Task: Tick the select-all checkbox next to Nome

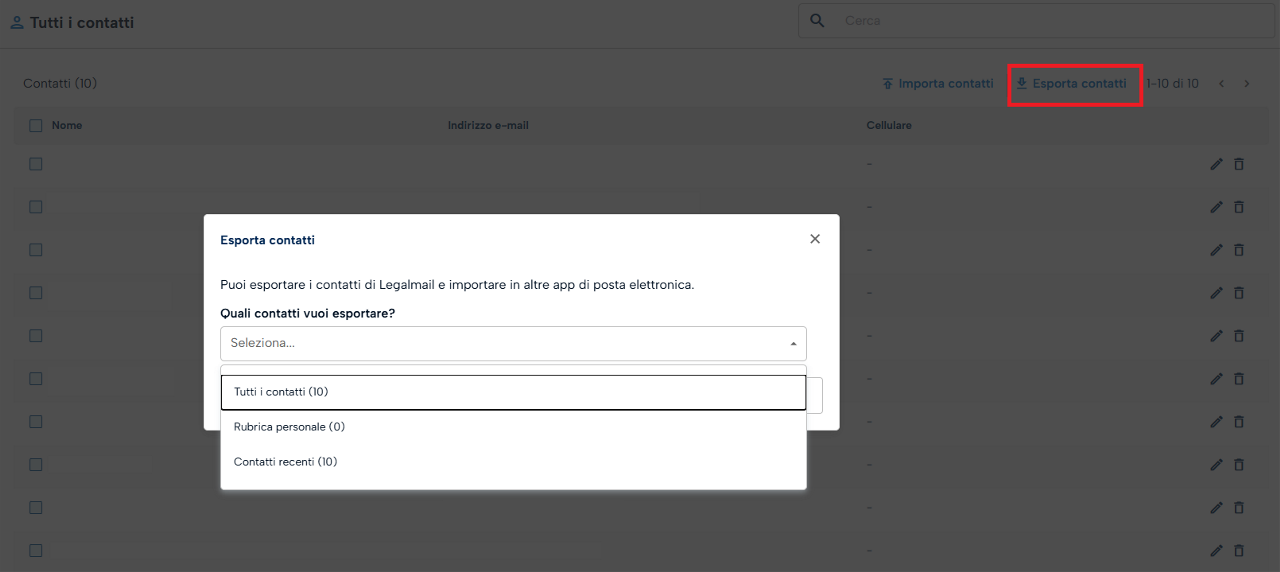Action: point(36,126)
